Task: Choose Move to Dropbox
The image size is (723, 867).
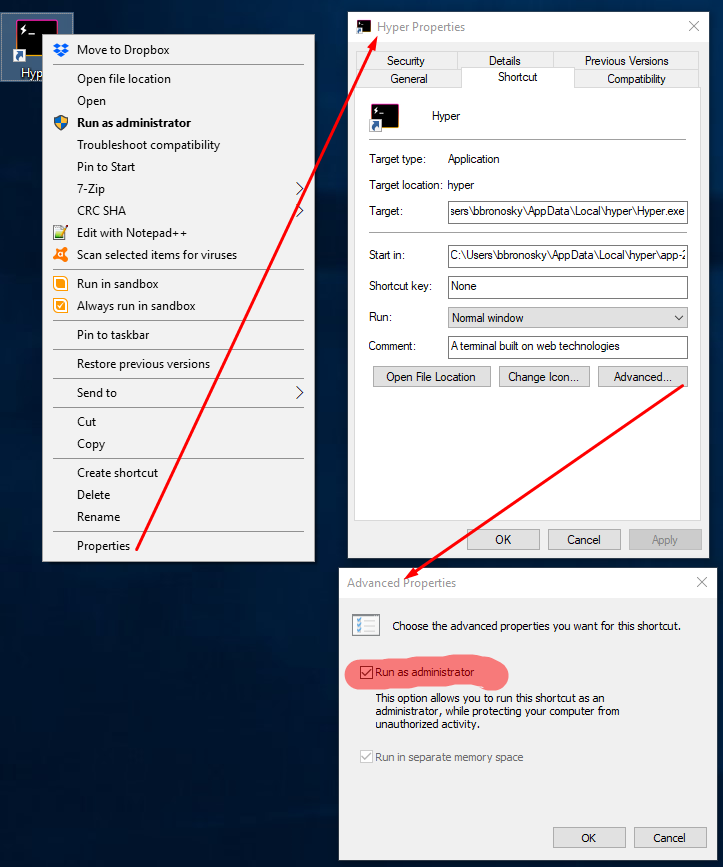Action: pyautogui.click(x=179, y=50)
